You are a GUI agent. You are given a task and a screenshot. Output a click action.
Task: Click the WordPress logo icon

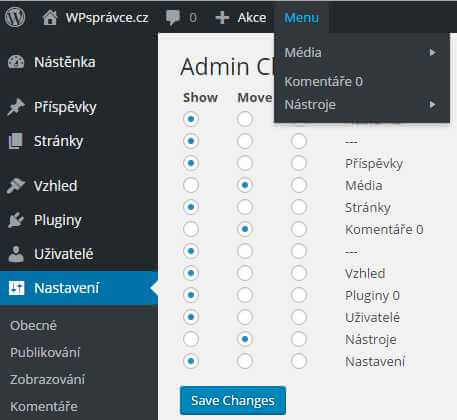click(x=15, y=17)
